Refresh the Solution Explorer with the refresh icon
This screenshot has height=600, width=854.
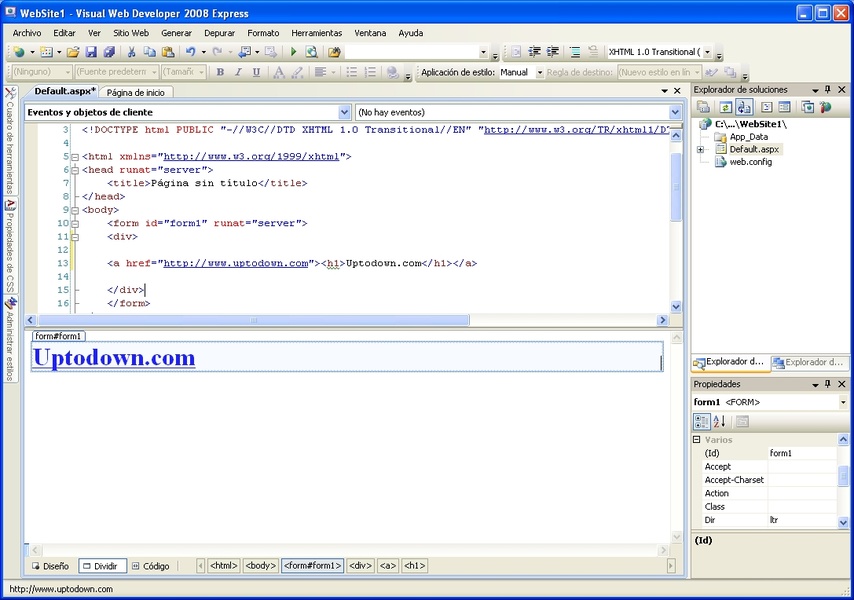point(725,107)
